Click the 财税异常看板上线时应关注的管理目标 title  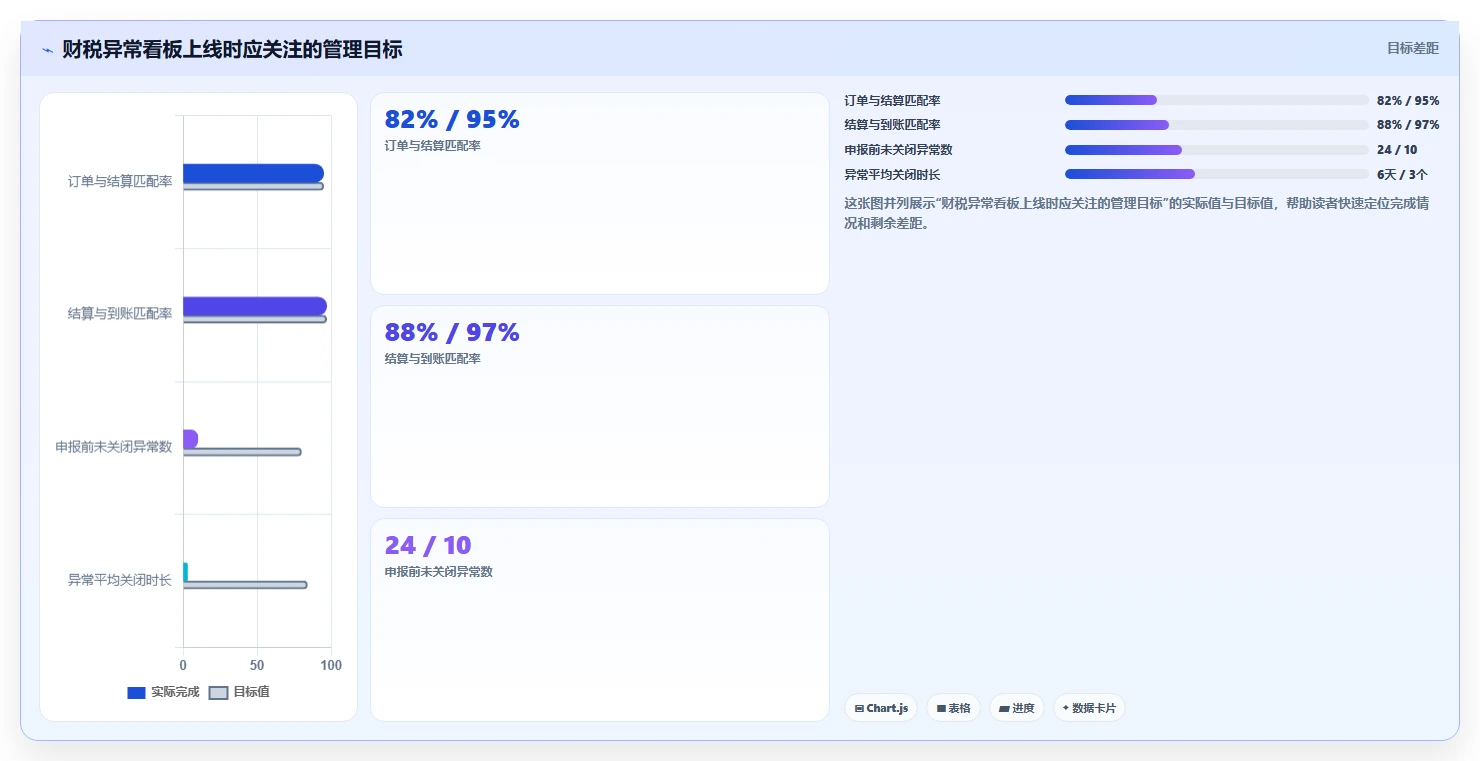[x=232, y=49]
